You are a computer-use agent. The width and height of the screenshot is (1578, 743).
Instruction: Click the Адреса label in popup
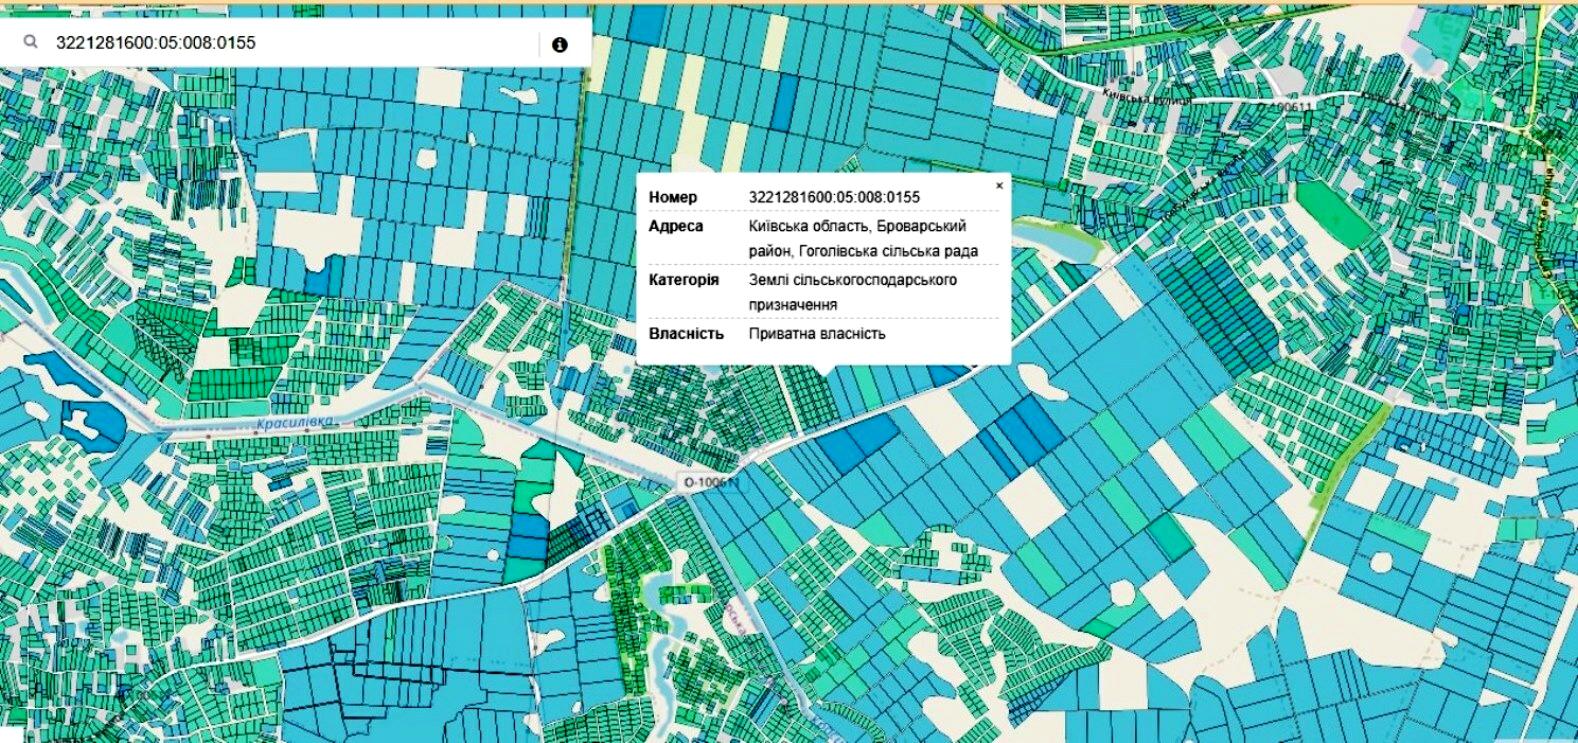tap(676, 226)
